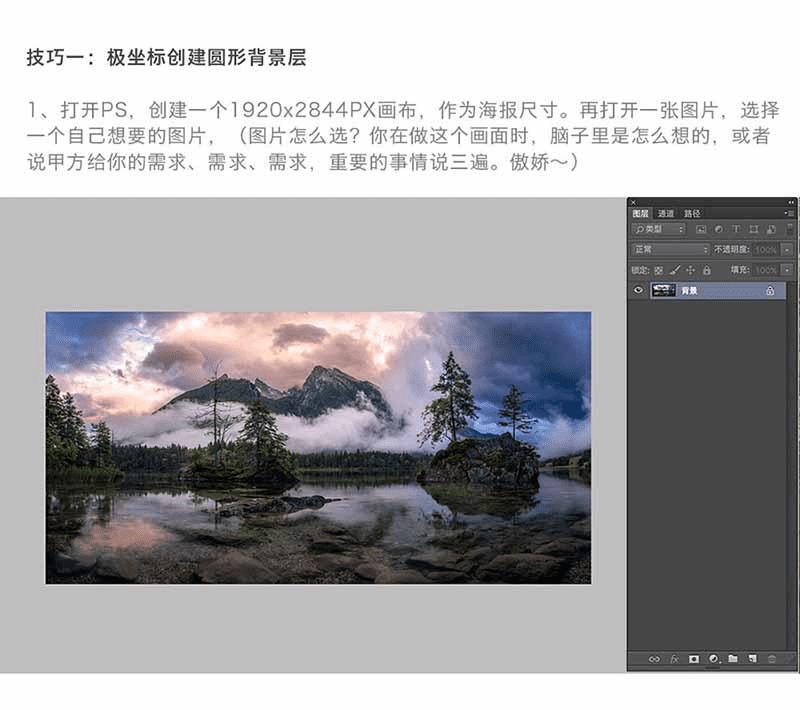This screenshot has height=710, width=800.
Task: Toggle lock transparent pixels
Action: click(x=659, y=270)
